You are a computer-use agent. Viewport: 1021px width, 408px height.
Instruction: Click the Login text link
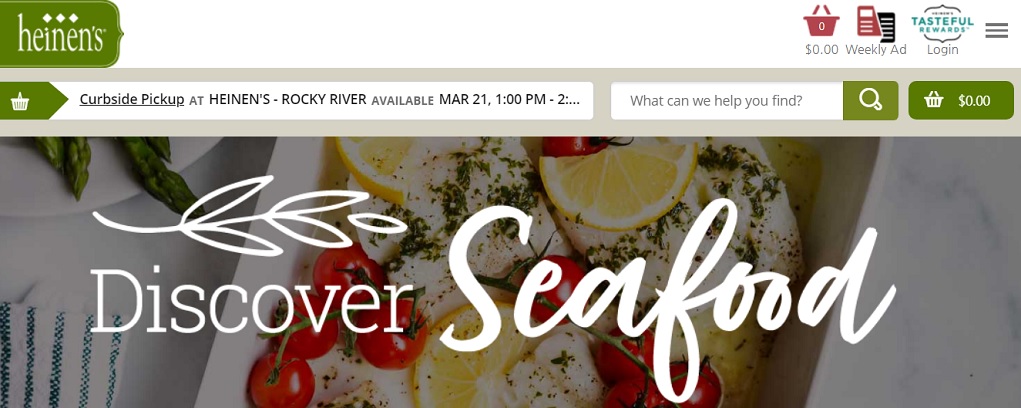coord(942,49)
